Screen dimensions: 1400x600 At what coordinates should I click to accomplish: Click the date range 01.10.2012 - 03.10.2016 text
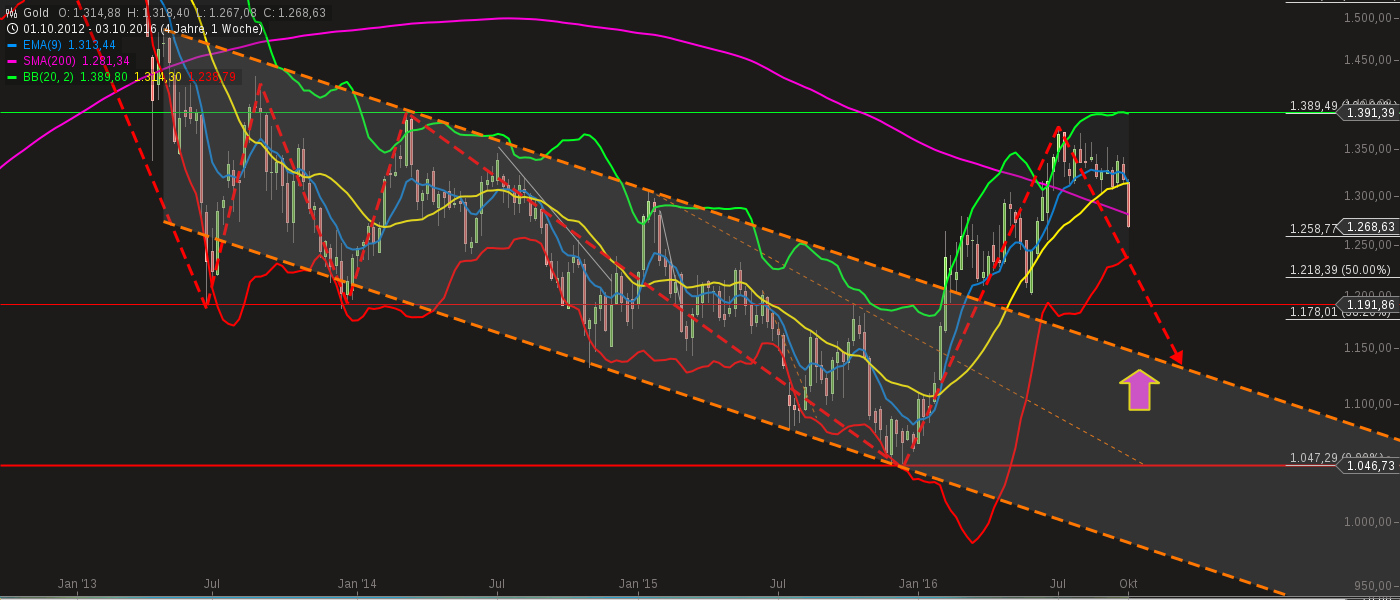tap(92, 29)
